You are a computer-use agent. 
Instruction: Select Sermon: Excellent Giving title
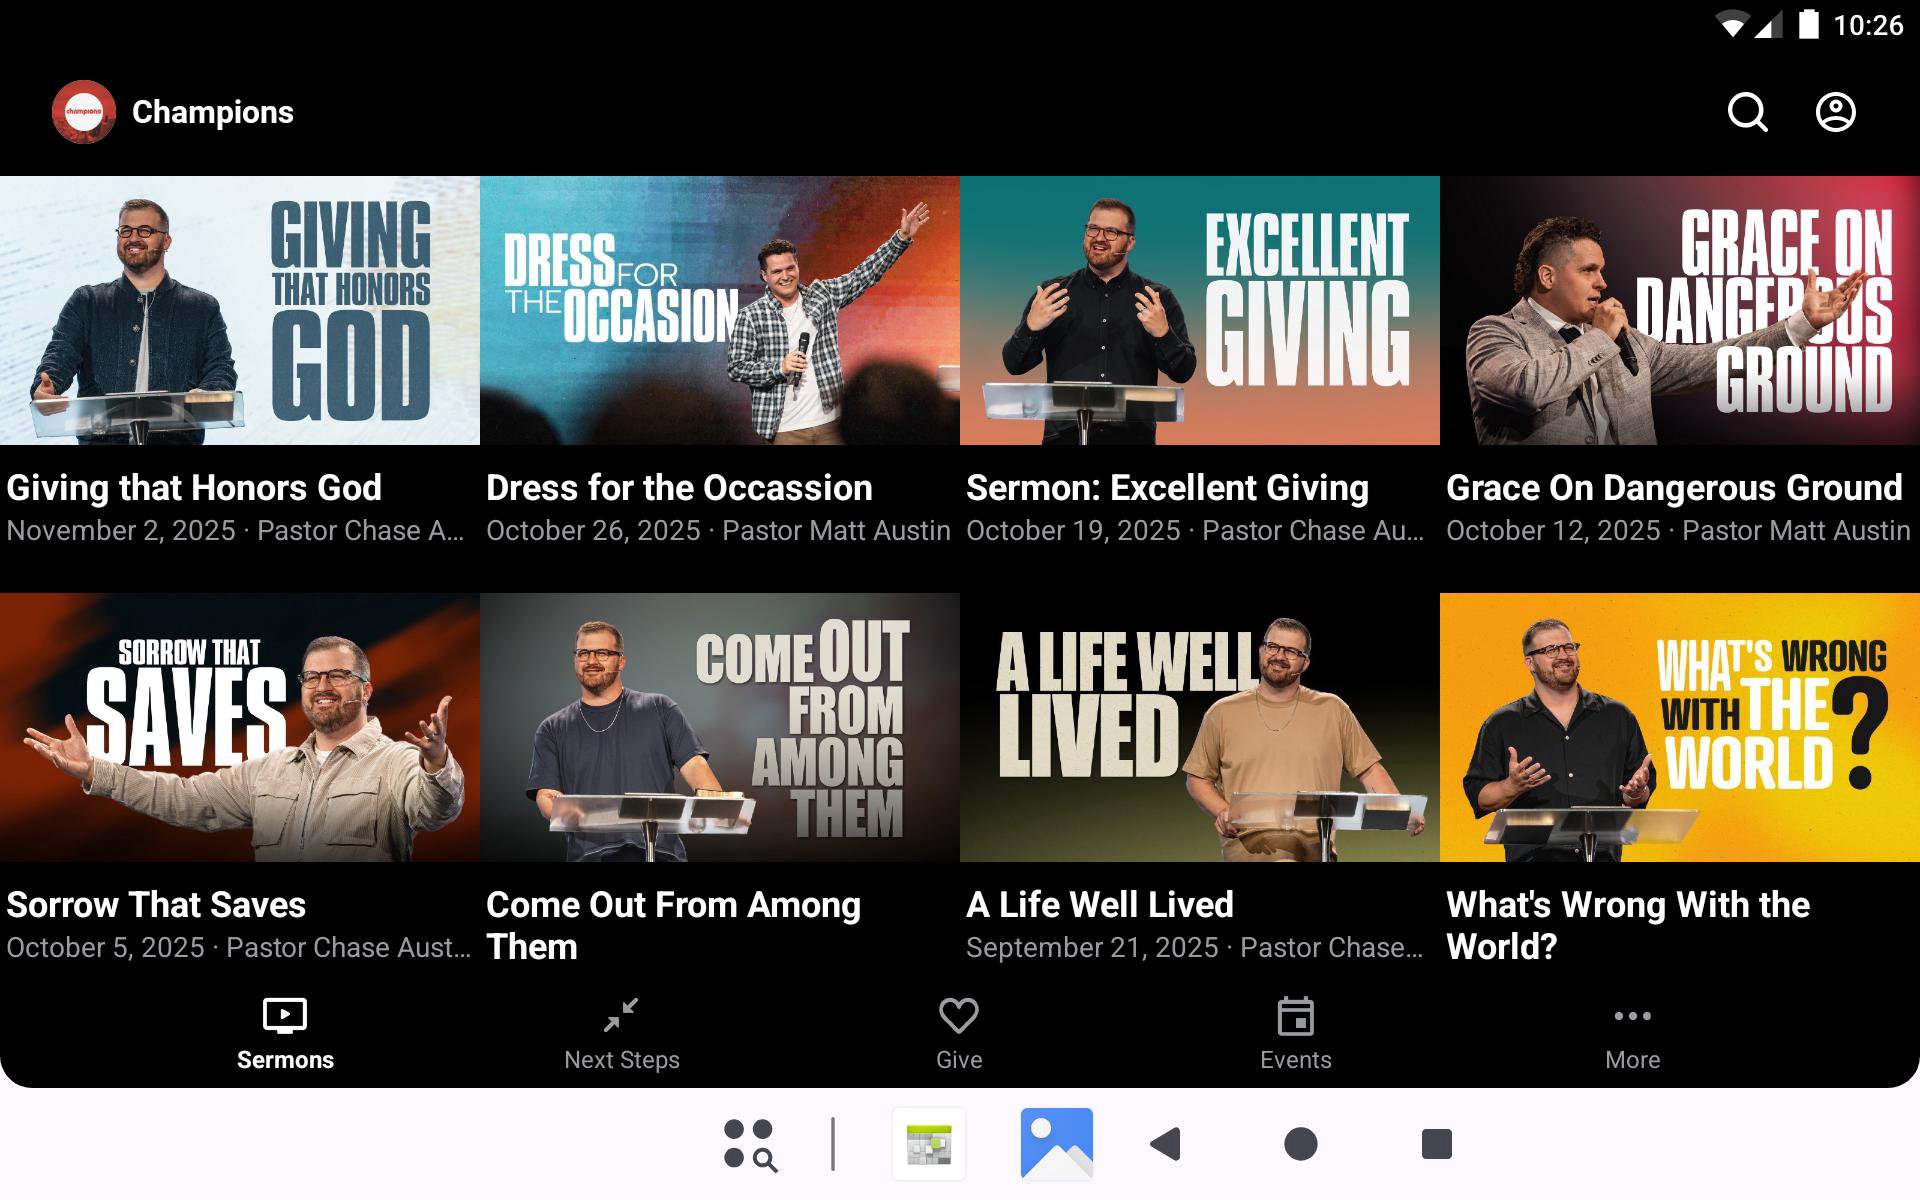click(x=1167, y=488)
